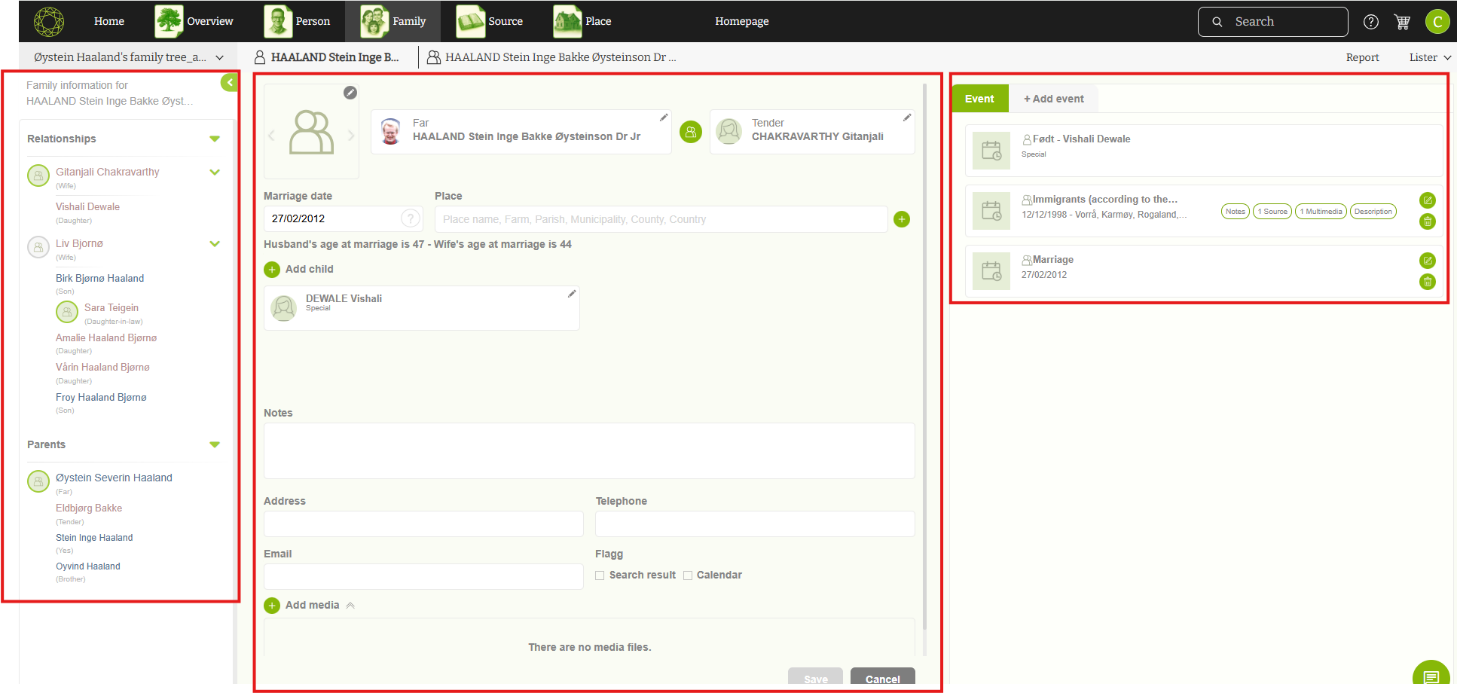Collapse the Relationships section
This screenshot has width=1457, height=693.
(x=214, y=139)
